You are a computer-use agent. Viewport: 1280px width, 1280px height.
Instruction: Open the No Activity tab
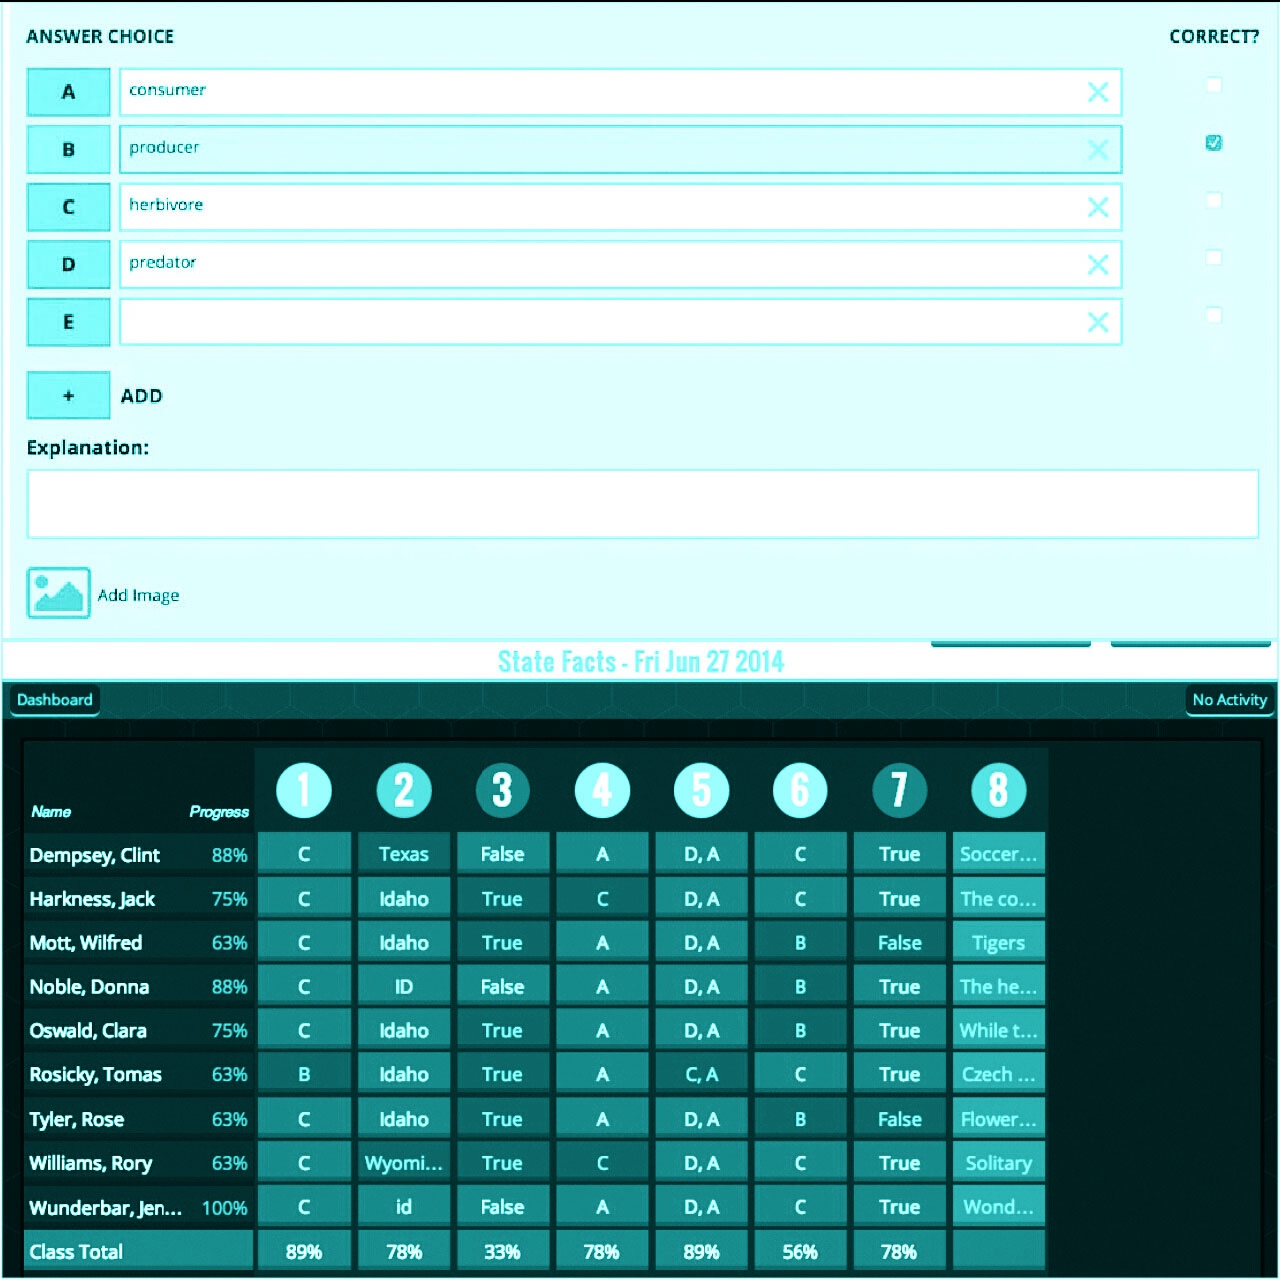tap(1229, 700)
